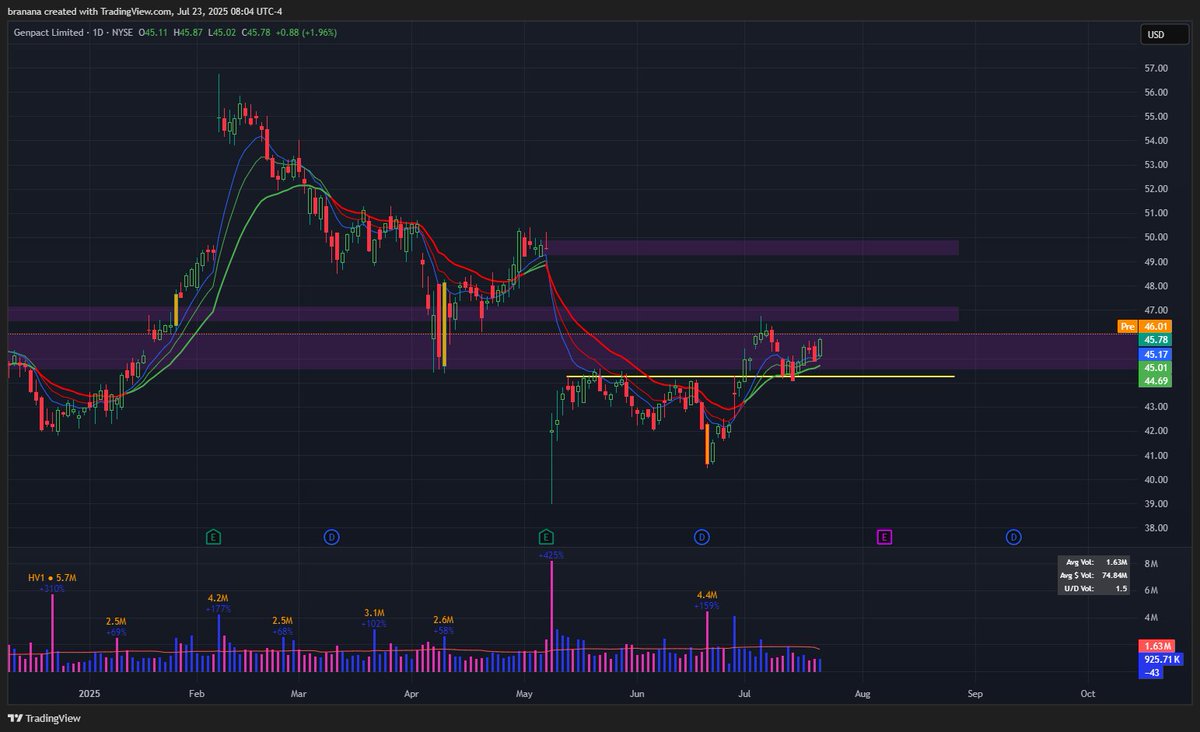Click the 2.6M volume annotation
The width and height of the screenshot is (1200, 732).
(443, 620)
